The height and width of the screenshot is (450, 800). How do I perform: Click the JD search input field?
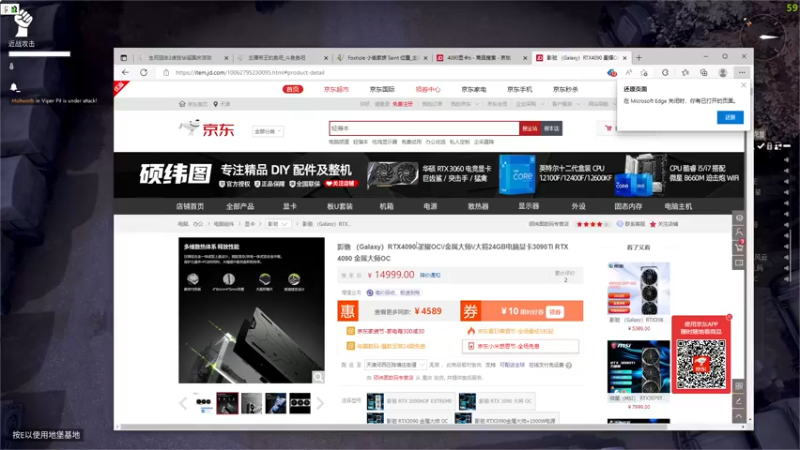click(424, 129)
